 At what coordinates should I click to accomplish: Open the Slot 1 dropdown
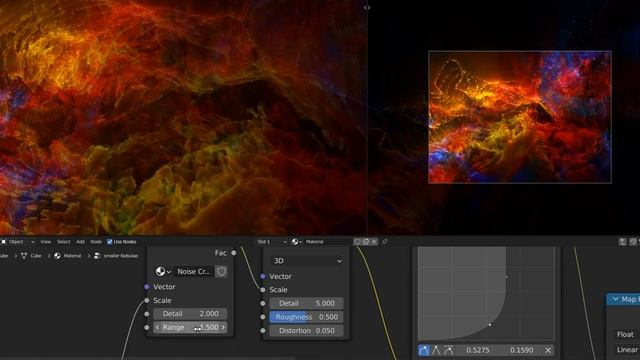coord(271,242)
